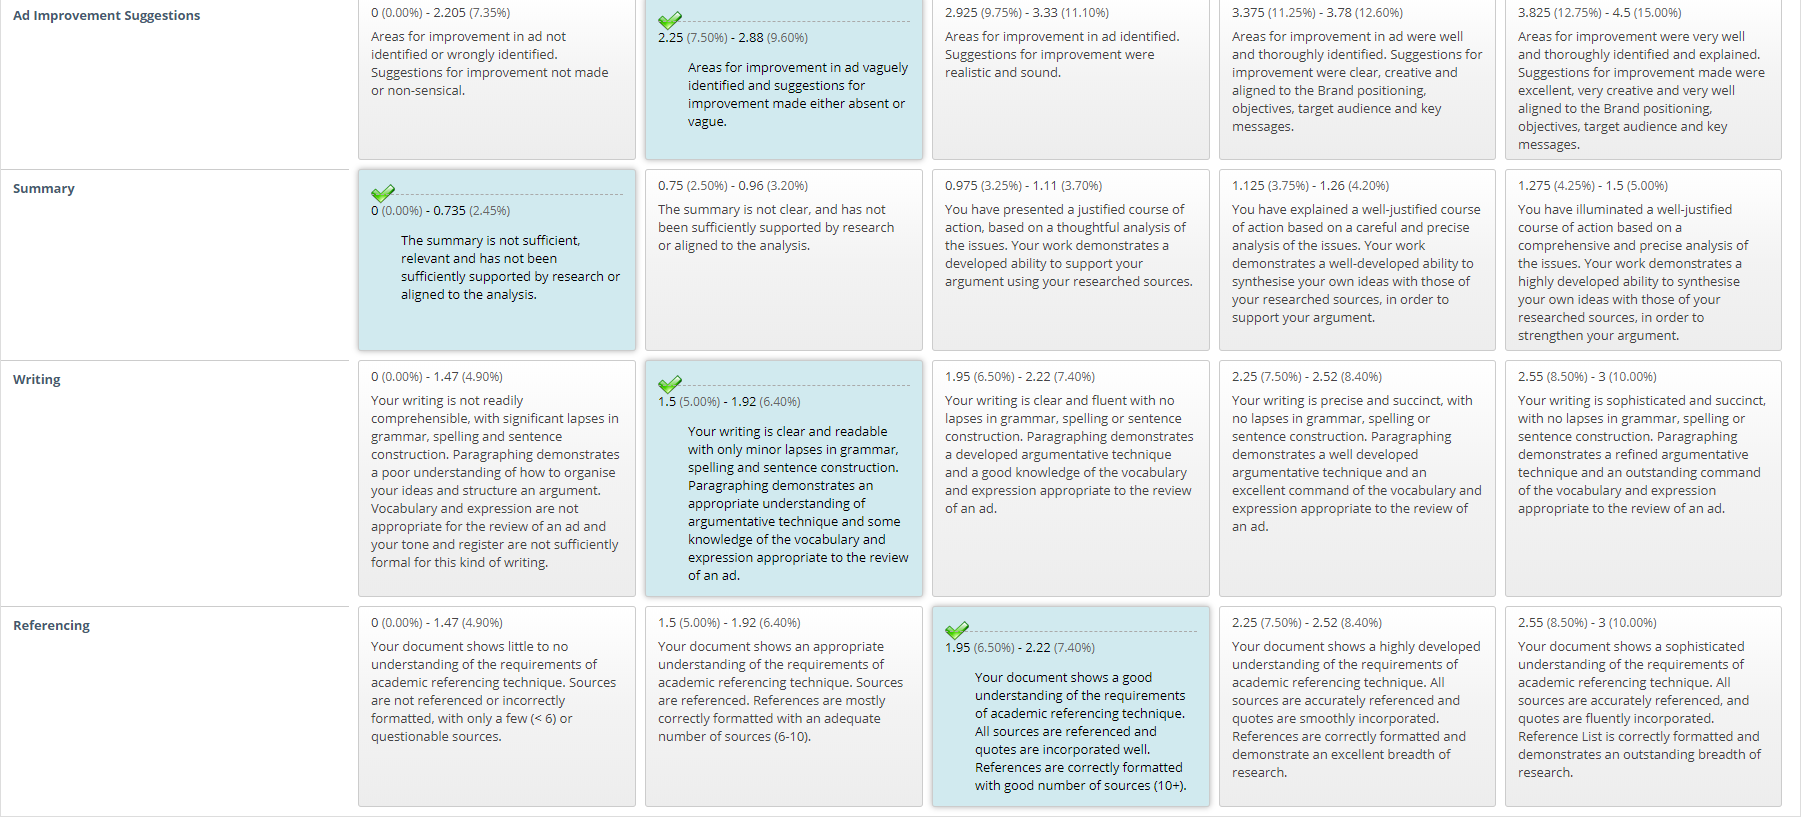
Task: Select Ad Improvement cell 3.825 (12.75%) - 4.5
Action: [1643, 79]
